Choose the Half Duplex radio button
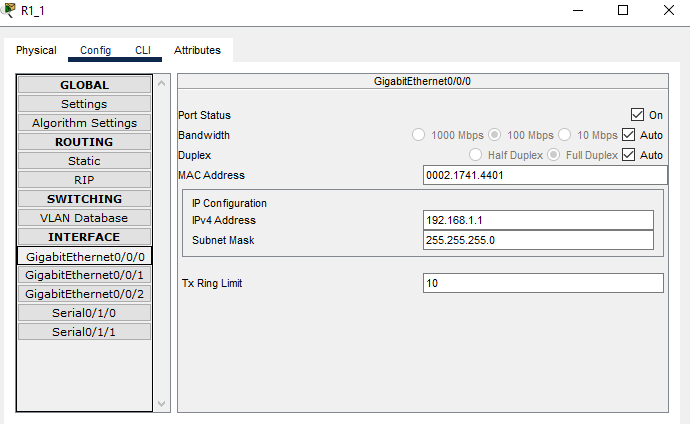Viewport: 690px width, 424px height. 477,155
